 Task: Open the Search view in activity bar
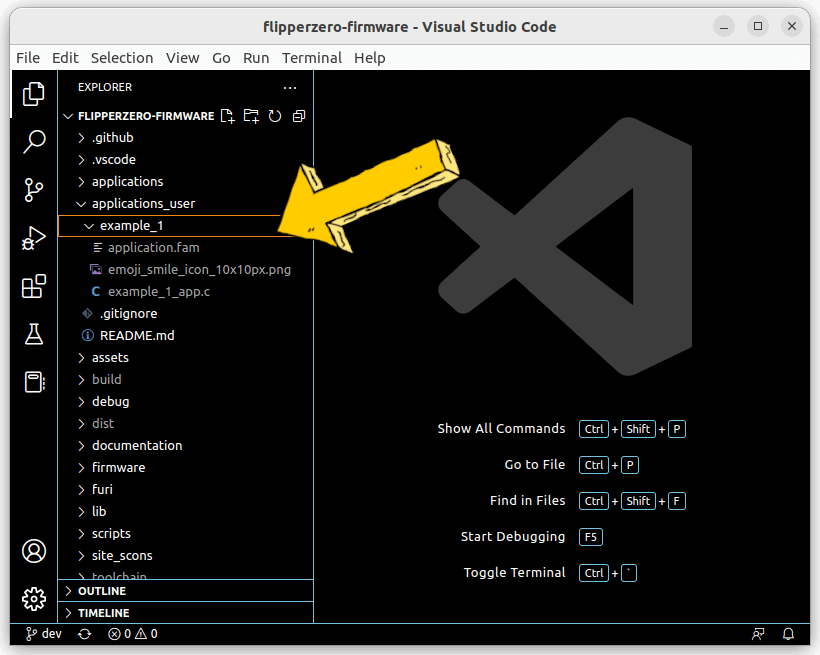click(x=34, y=141)
